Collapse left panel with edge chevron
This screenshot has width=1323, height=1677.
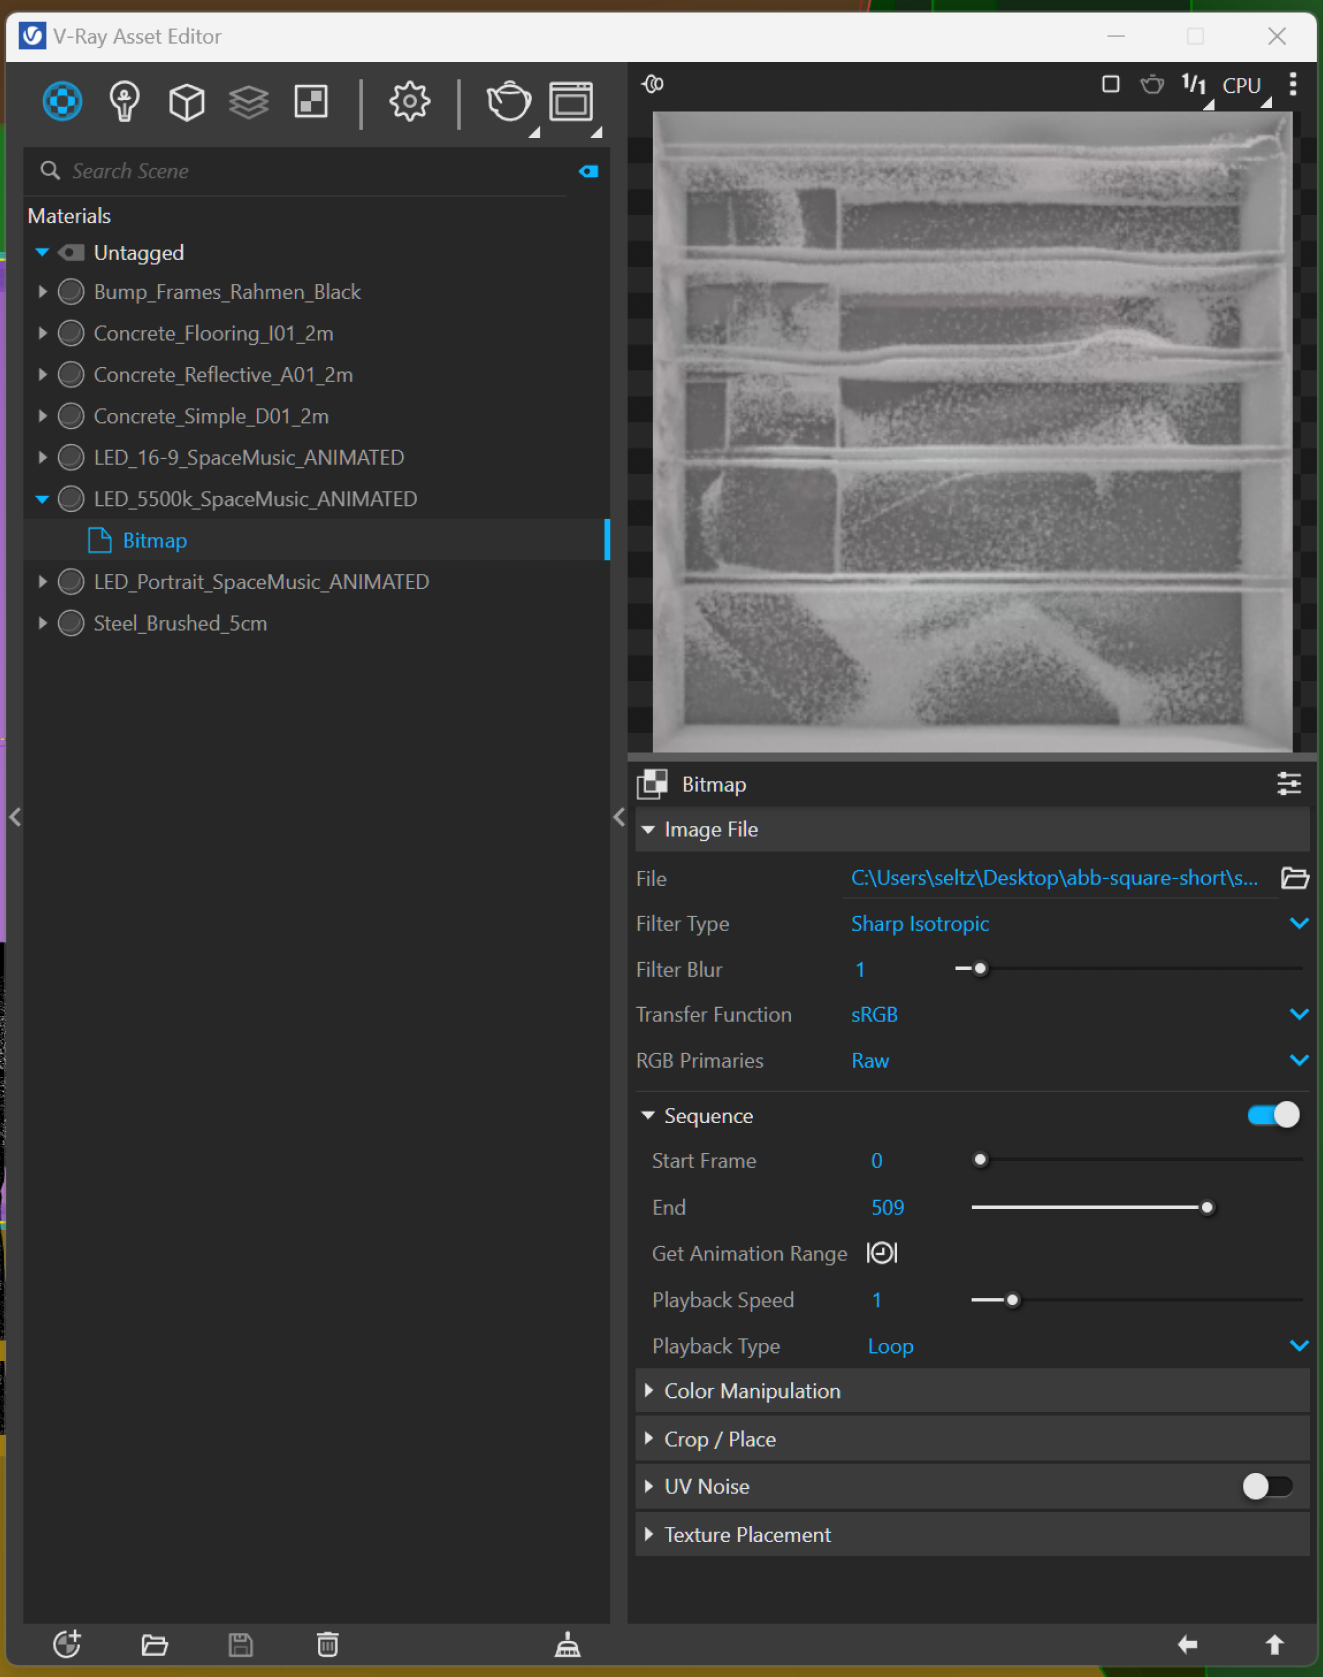click(x=15, y=817)
